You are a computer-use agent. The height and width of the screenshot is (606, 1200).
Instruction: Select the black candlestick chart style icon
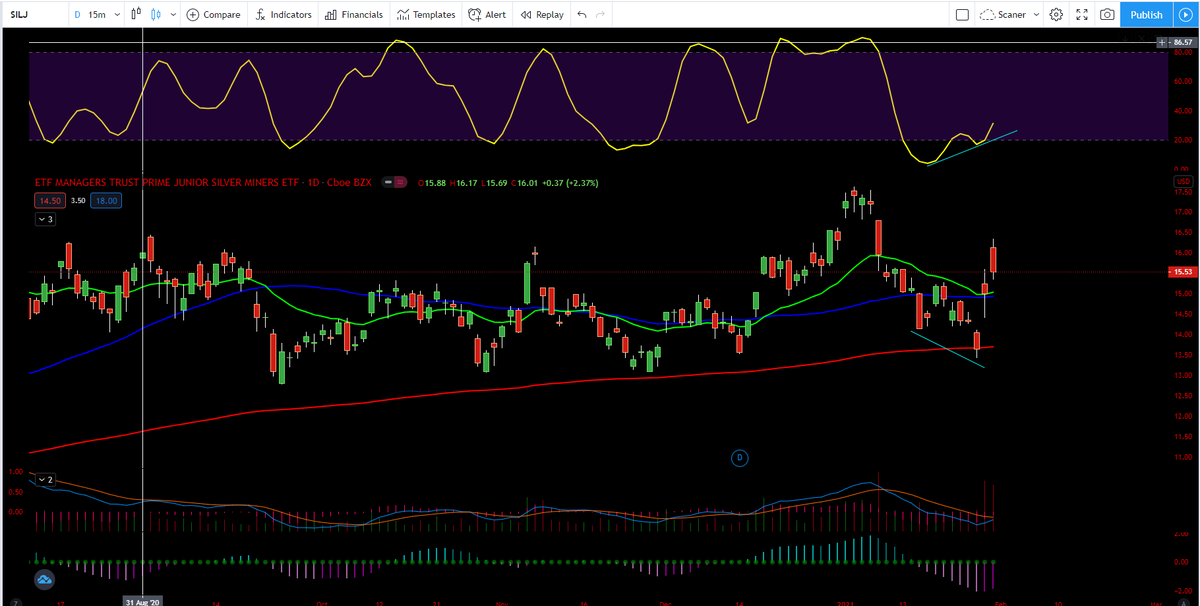point(135,15)
